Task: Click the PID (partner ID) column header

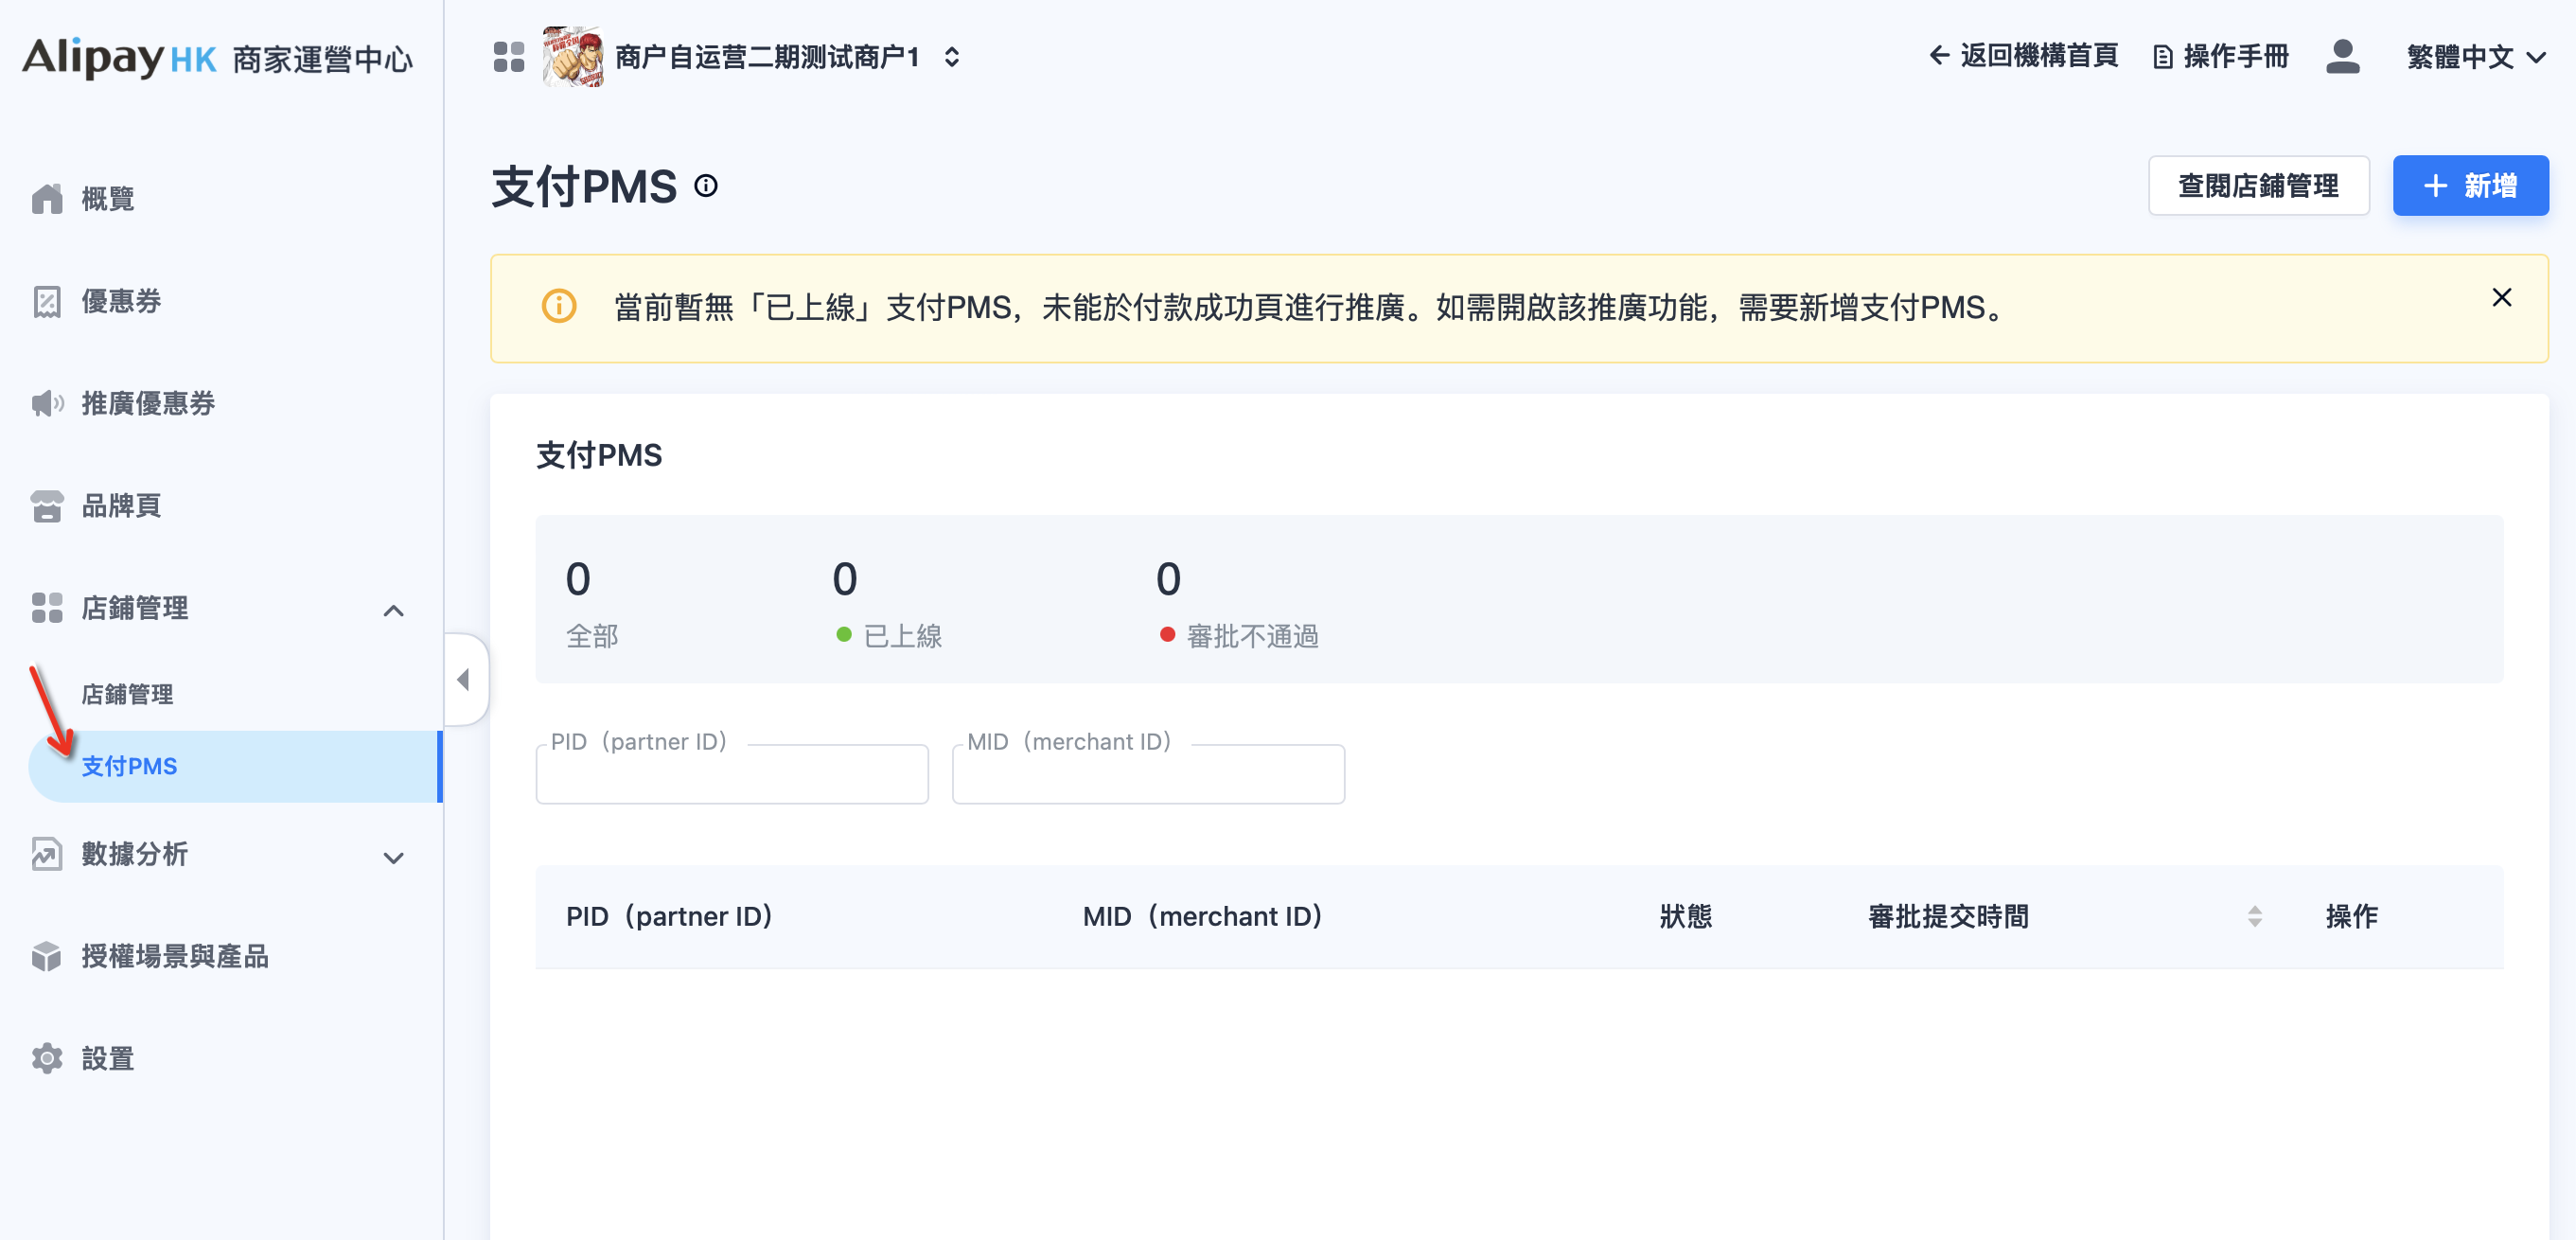Action: point(669,916)
